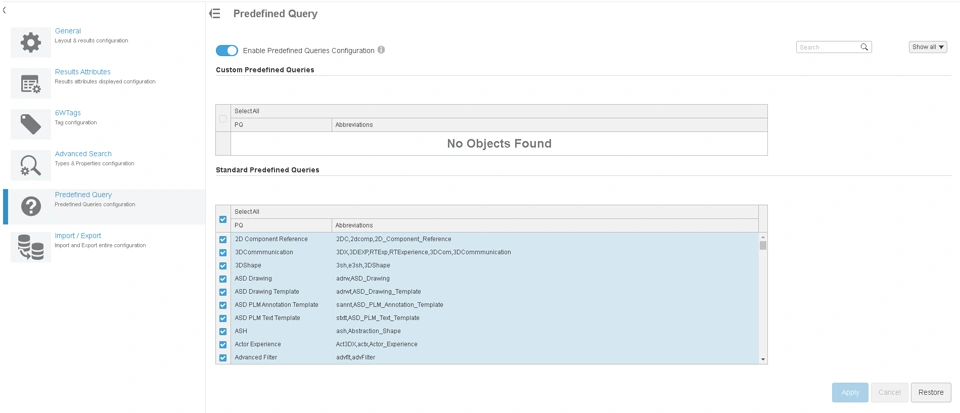
Task: Open the Results Attributes icon
Action: click(31, 84)
